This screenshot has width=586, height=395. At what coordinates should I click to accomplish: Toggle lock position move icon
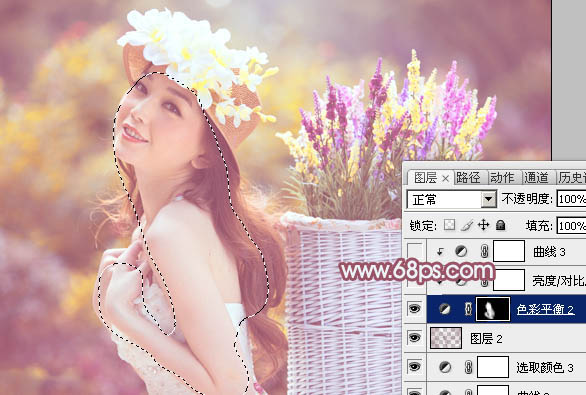[484, 225]
